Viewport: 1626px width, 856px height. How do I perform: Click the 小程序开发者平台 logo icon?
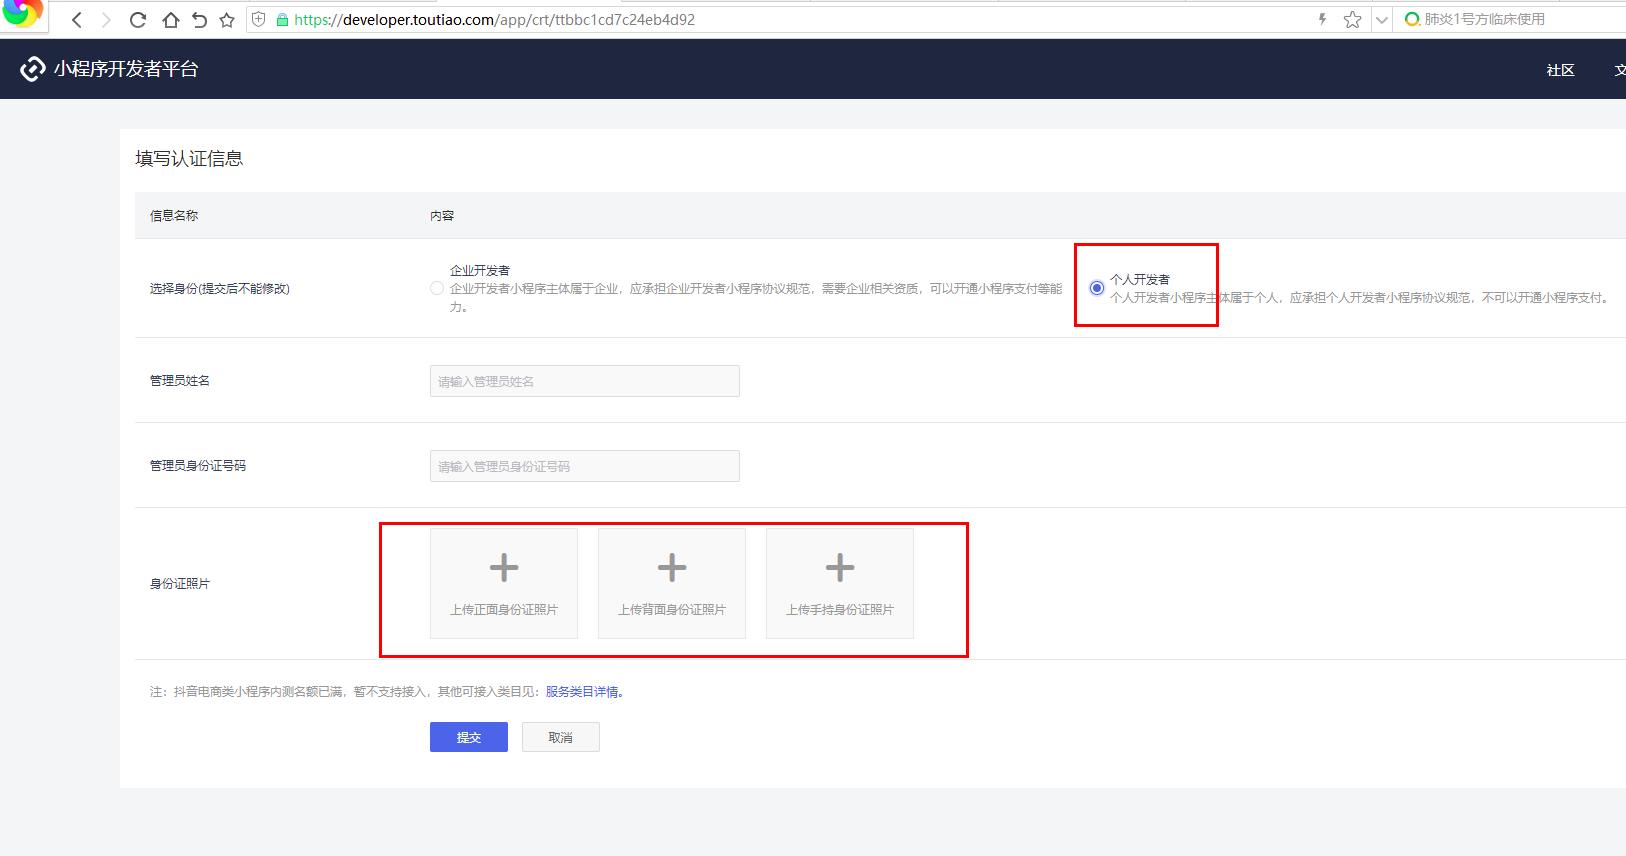click(x=33, y=69)
